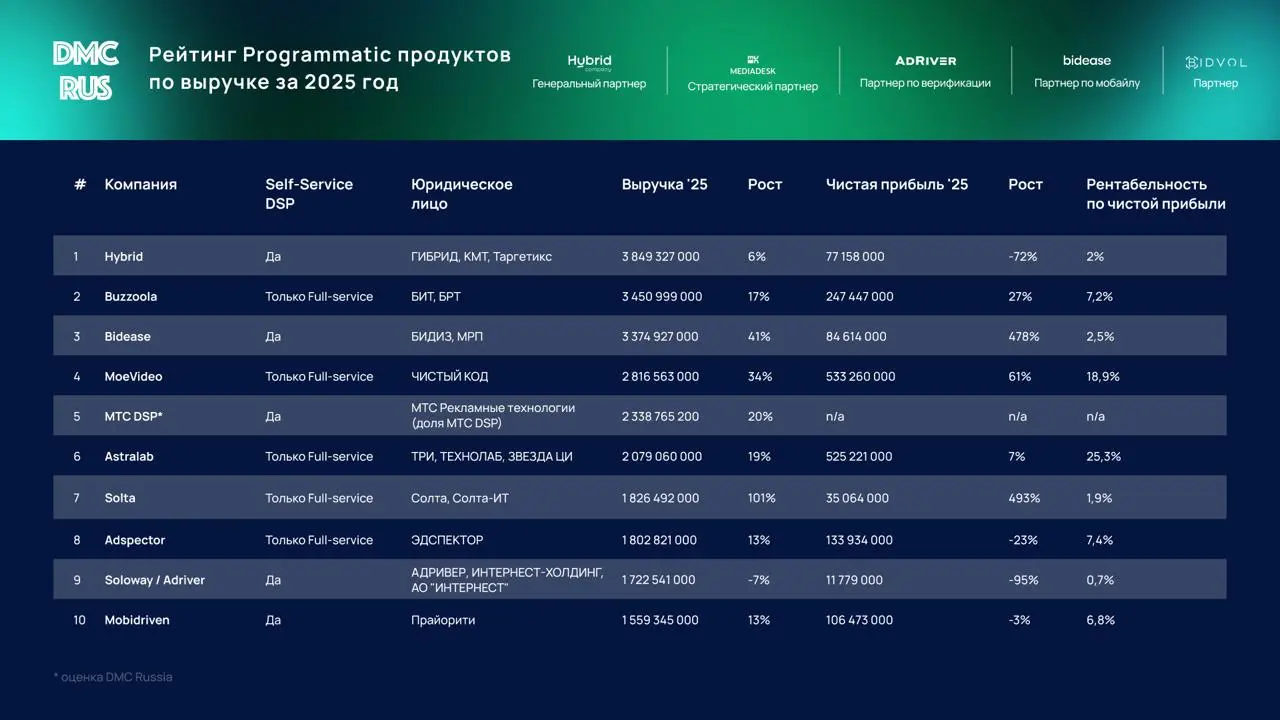Click net profit '247 447 000'
Image resolution: width=1280 pixels, height=720 pixels.
(x=860, y=297)
